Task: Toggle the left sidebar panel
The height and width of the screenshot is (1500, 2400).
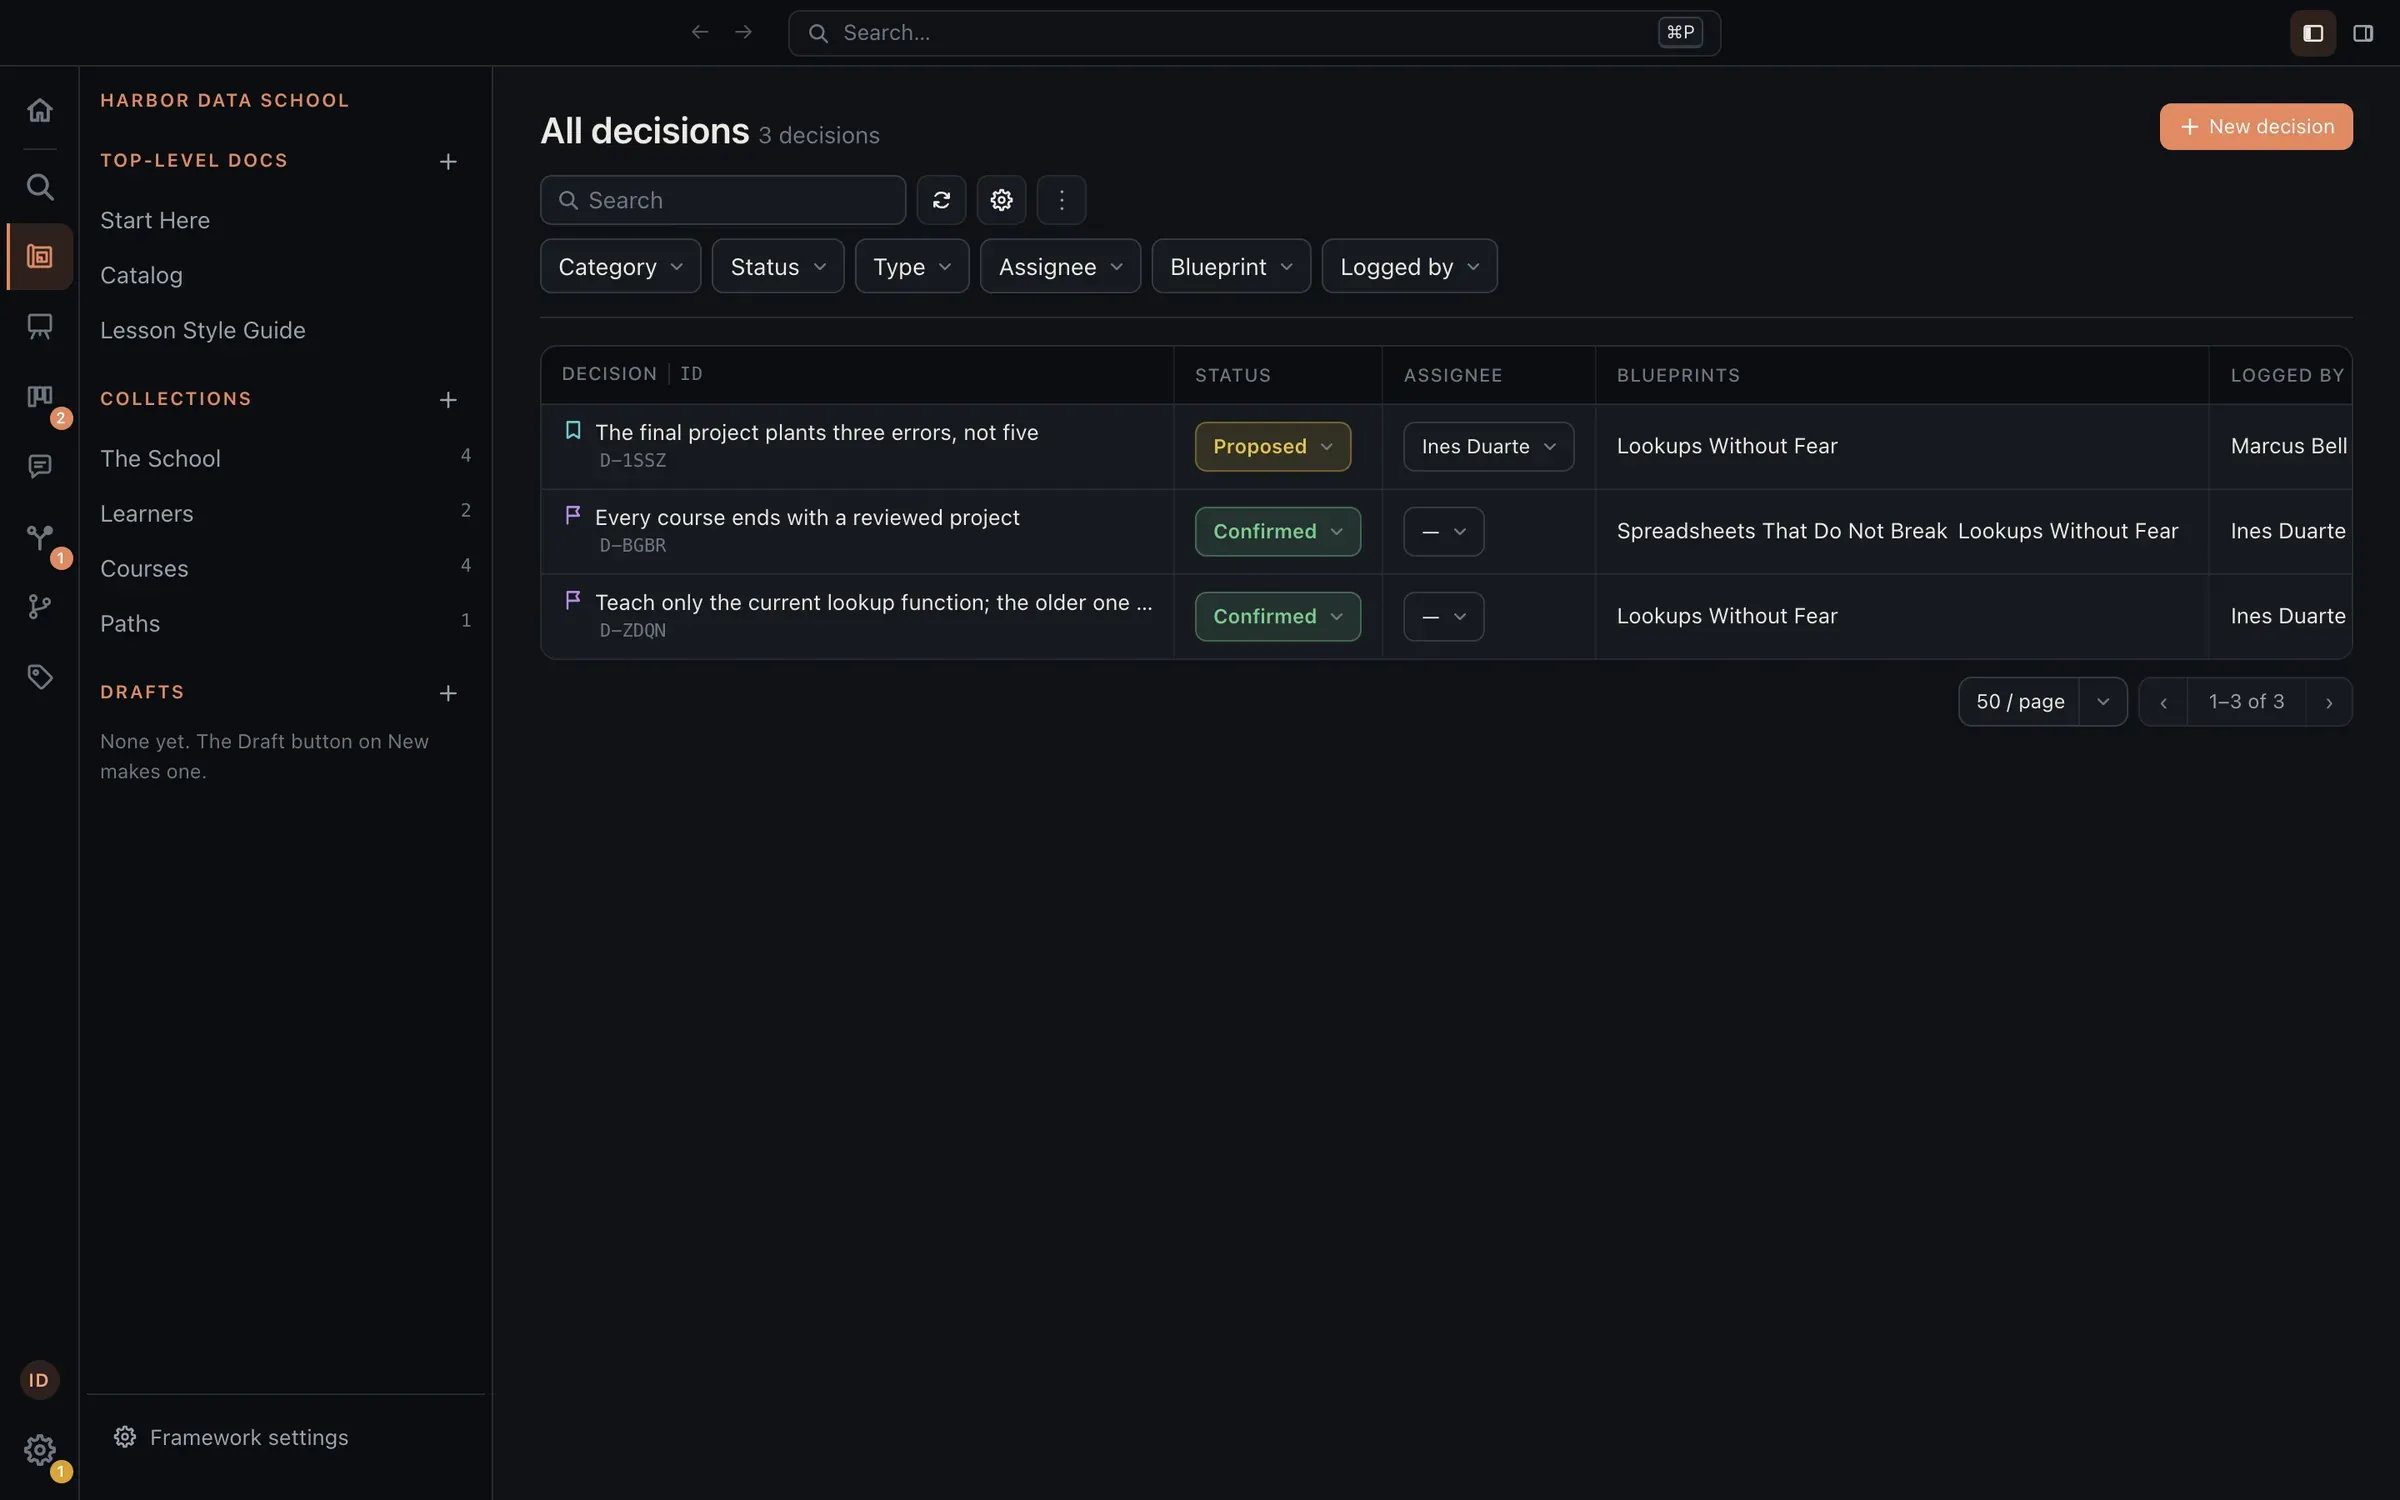Action: pyautogui.click(x=2312, y=33)
